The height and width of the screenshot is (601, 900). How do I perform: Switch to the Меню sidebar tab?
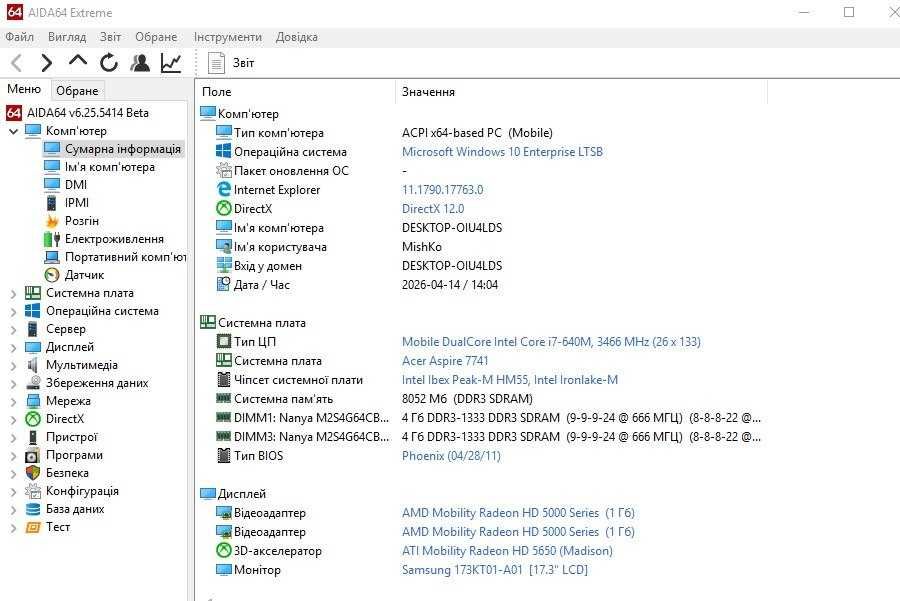(x=24, y=89)
